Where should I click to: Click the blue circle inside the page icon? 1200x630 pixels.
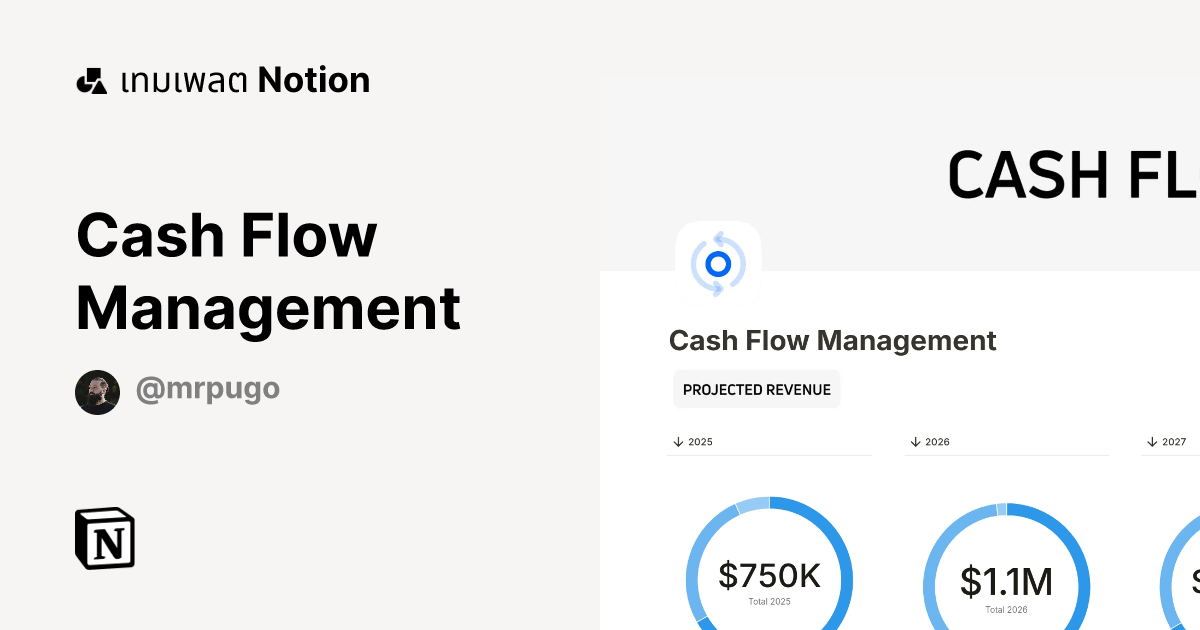[x=719, y=266]
